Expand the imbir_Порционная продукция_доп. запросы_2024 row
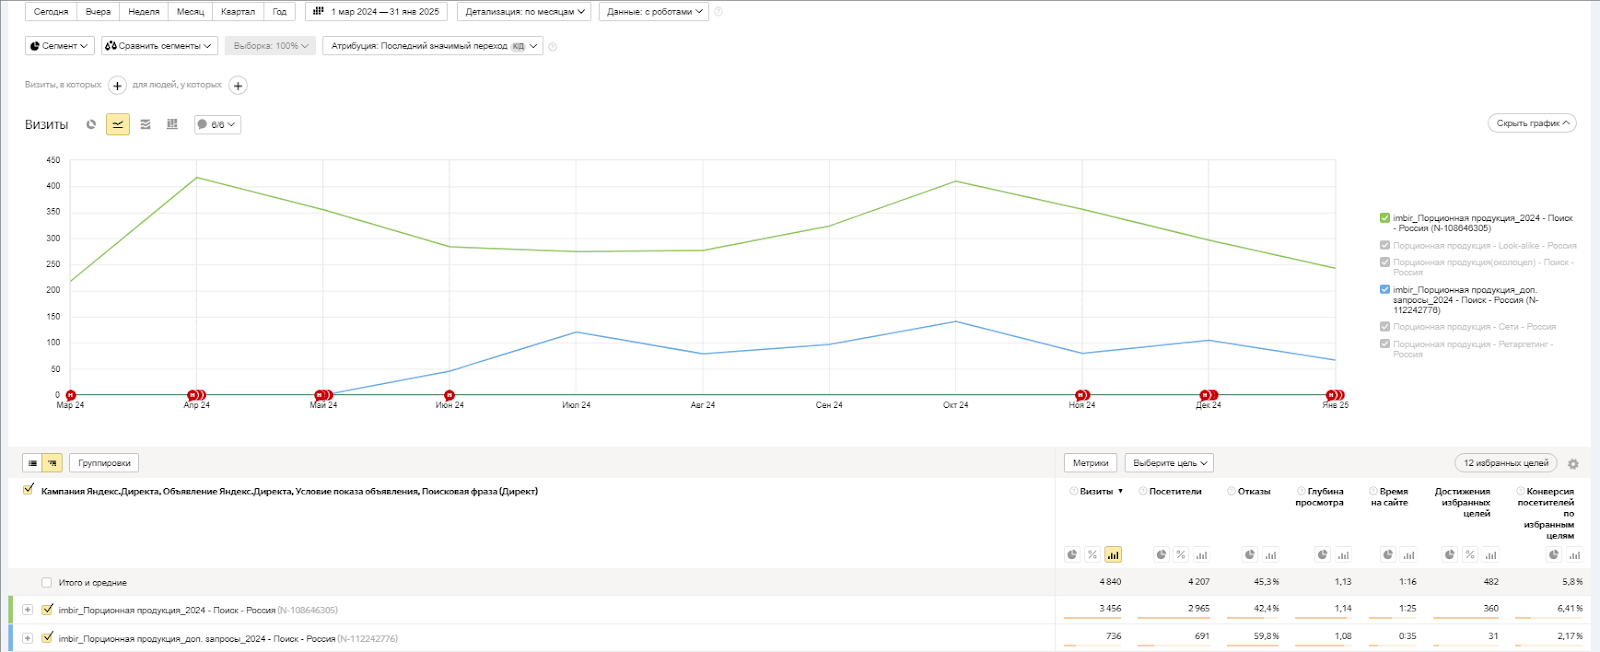Viewport: 1600px width, 652px height. 28,638
